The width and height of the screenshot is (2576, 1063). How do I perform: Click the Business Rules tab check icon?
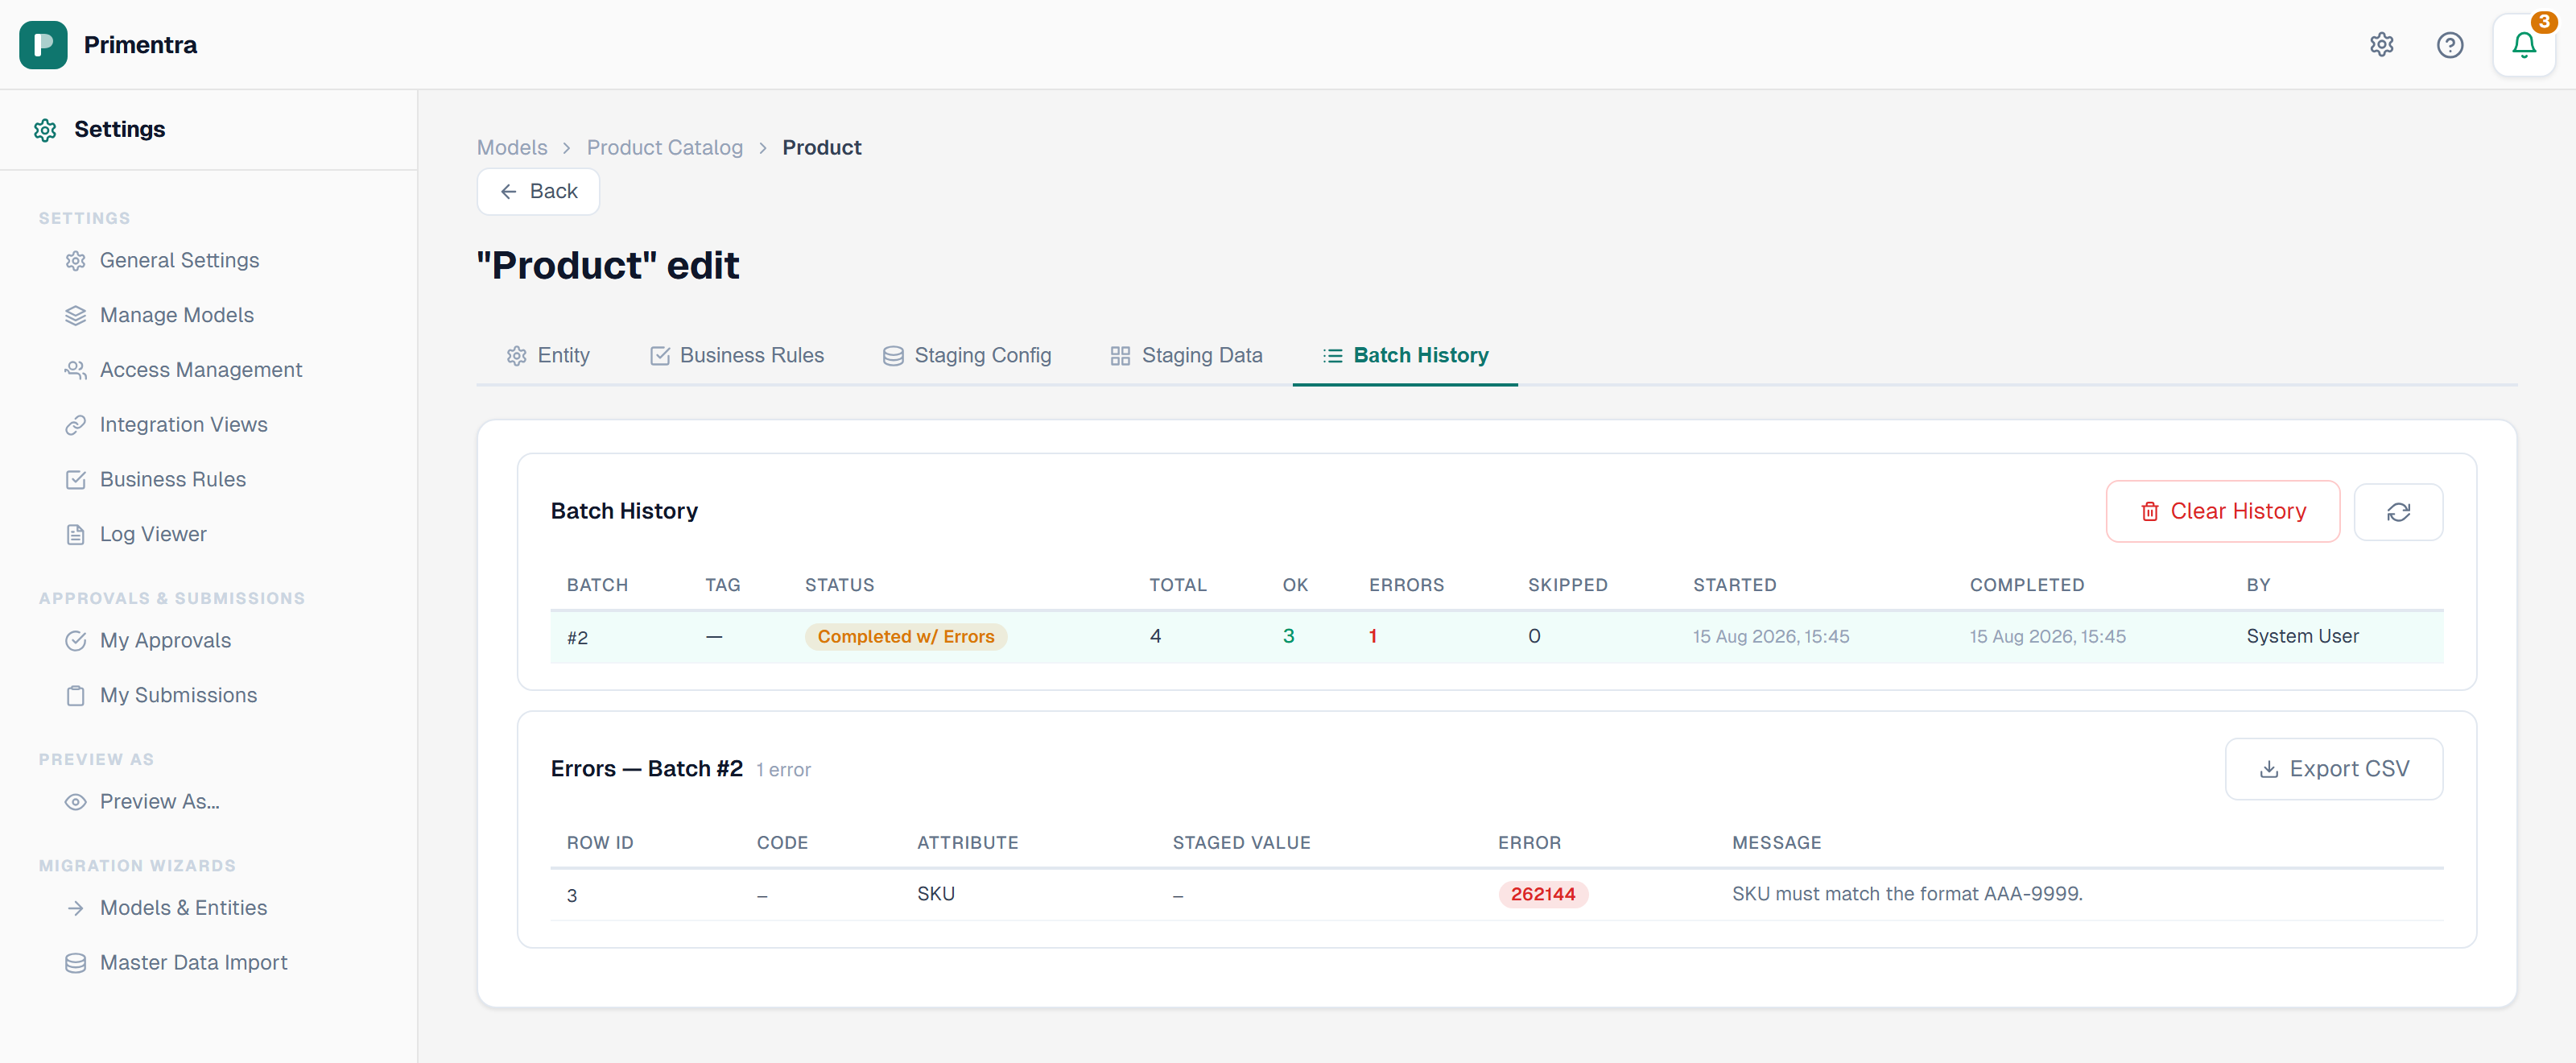click(x=659, y=356)
